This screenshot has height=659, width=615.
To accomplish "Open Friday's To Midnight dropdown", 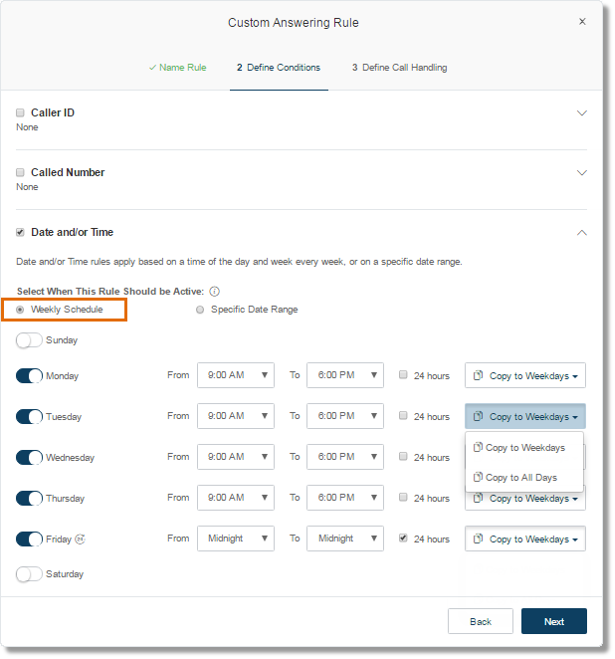I will 345,538.
